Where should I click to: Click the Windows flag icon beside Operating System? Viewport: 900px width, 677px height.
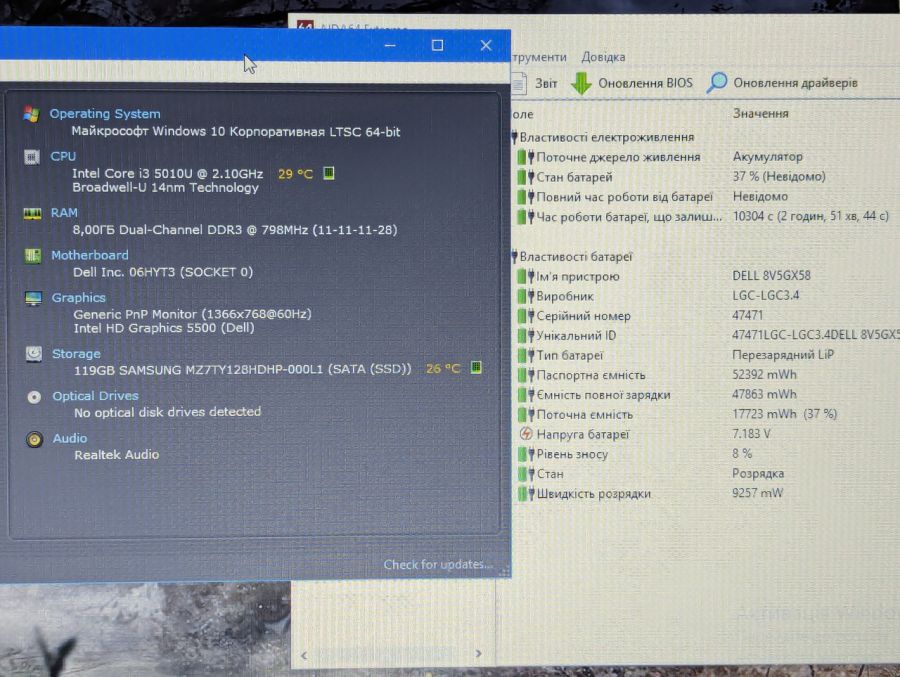(31, 114)
